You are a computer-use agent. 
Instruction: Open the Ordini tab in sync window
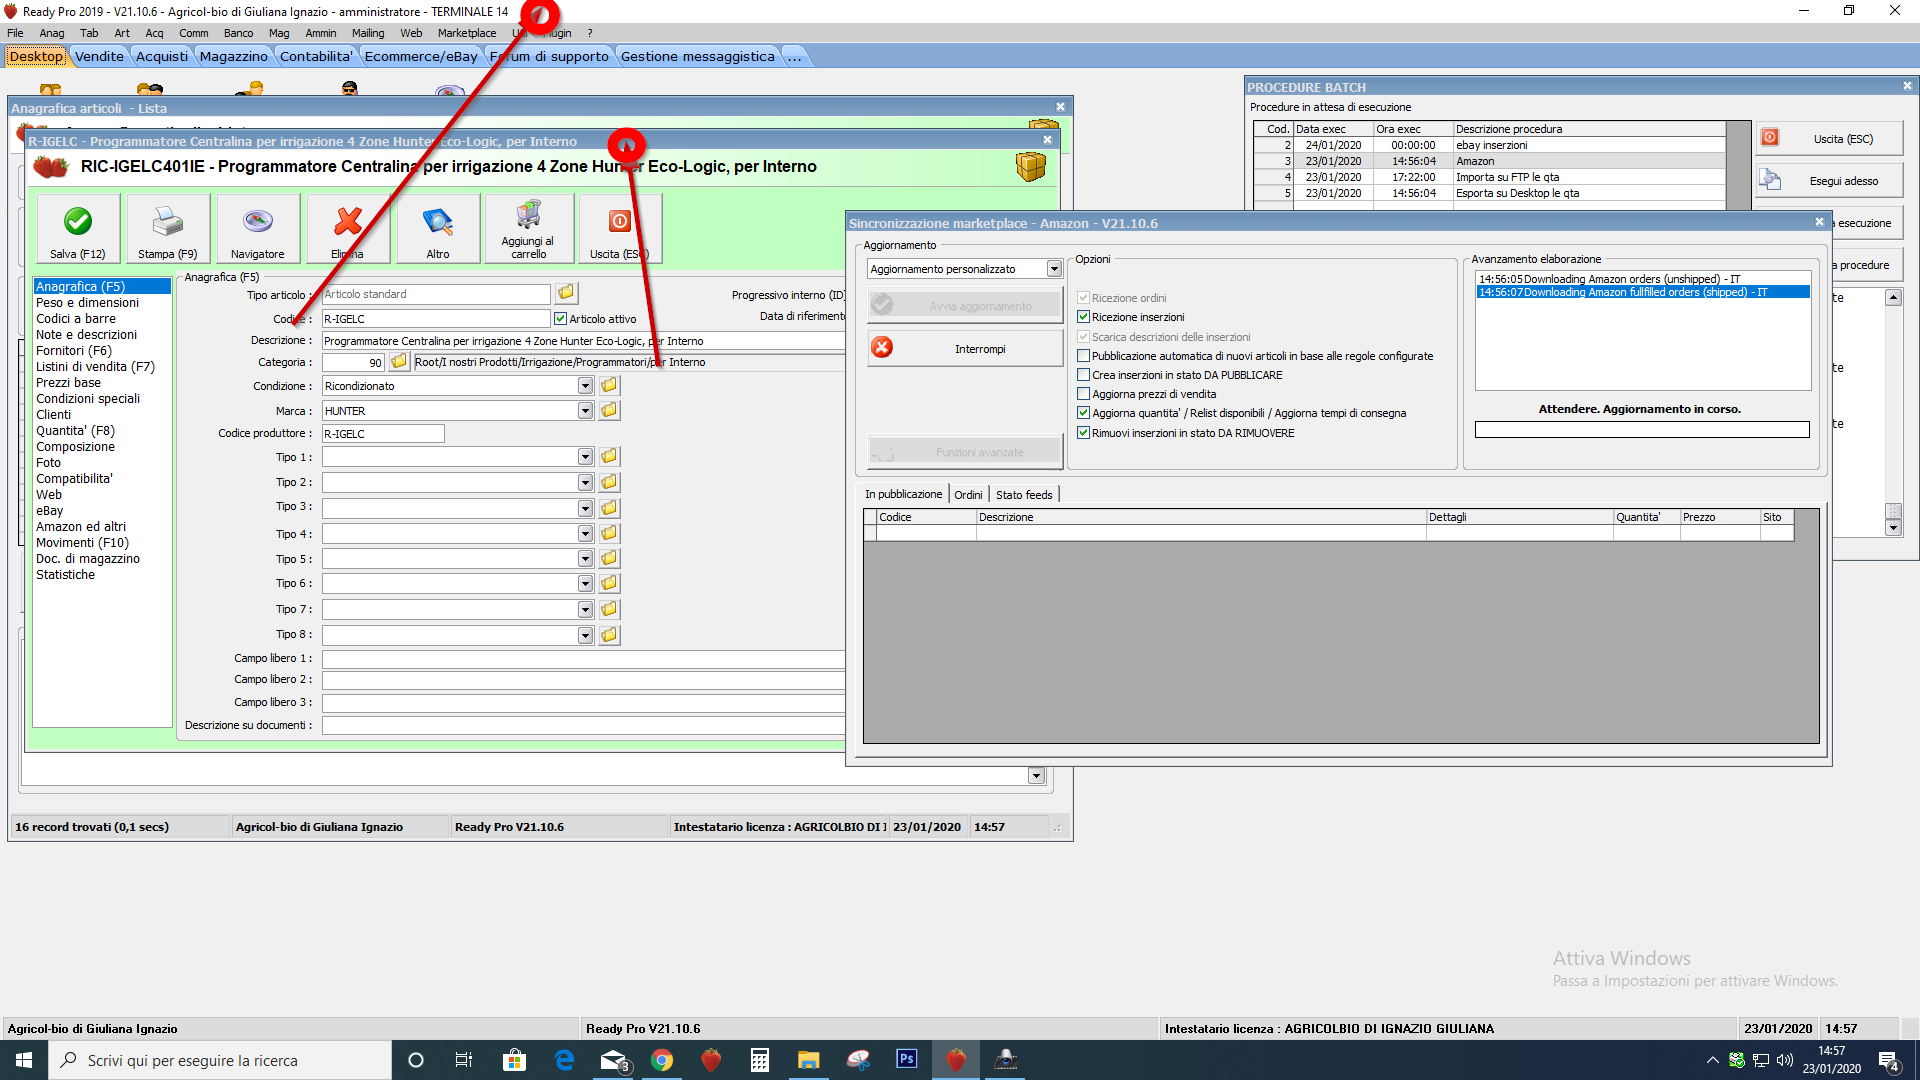[x=968, y=494]
